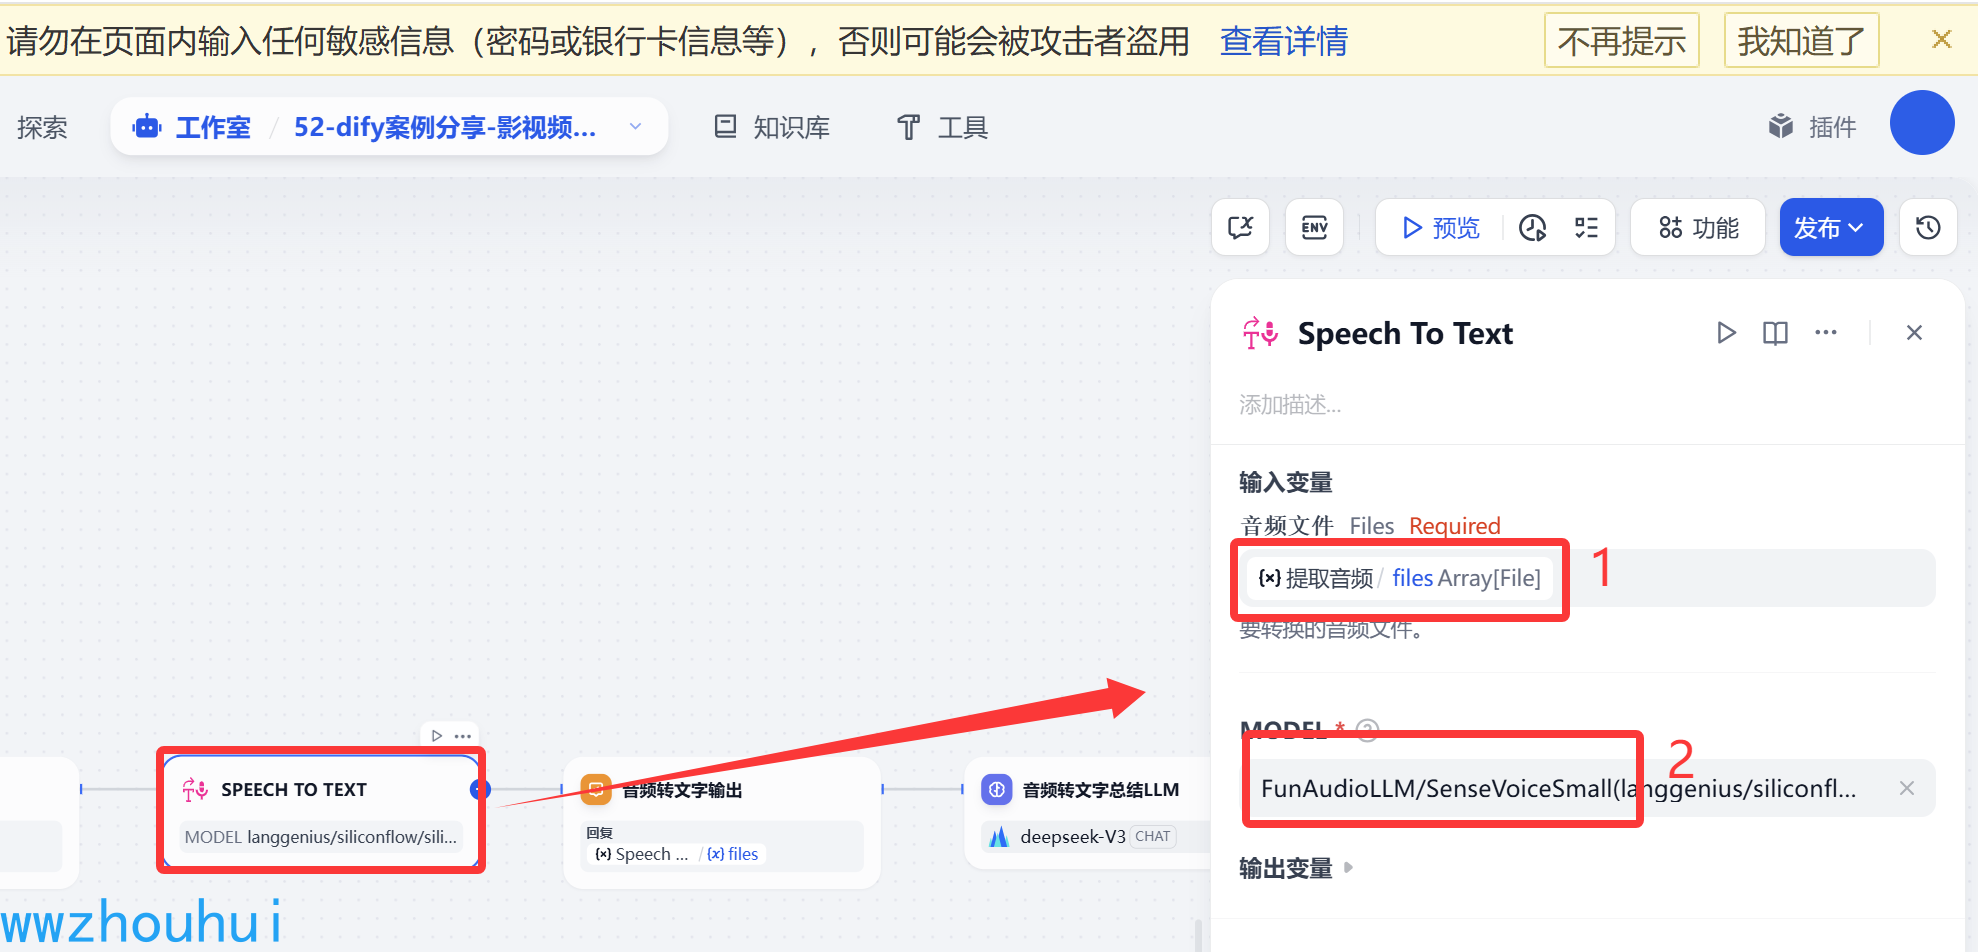Select the 音频转文字输出 node
The image size is (1978, 952).
click(x=722, y=822)
